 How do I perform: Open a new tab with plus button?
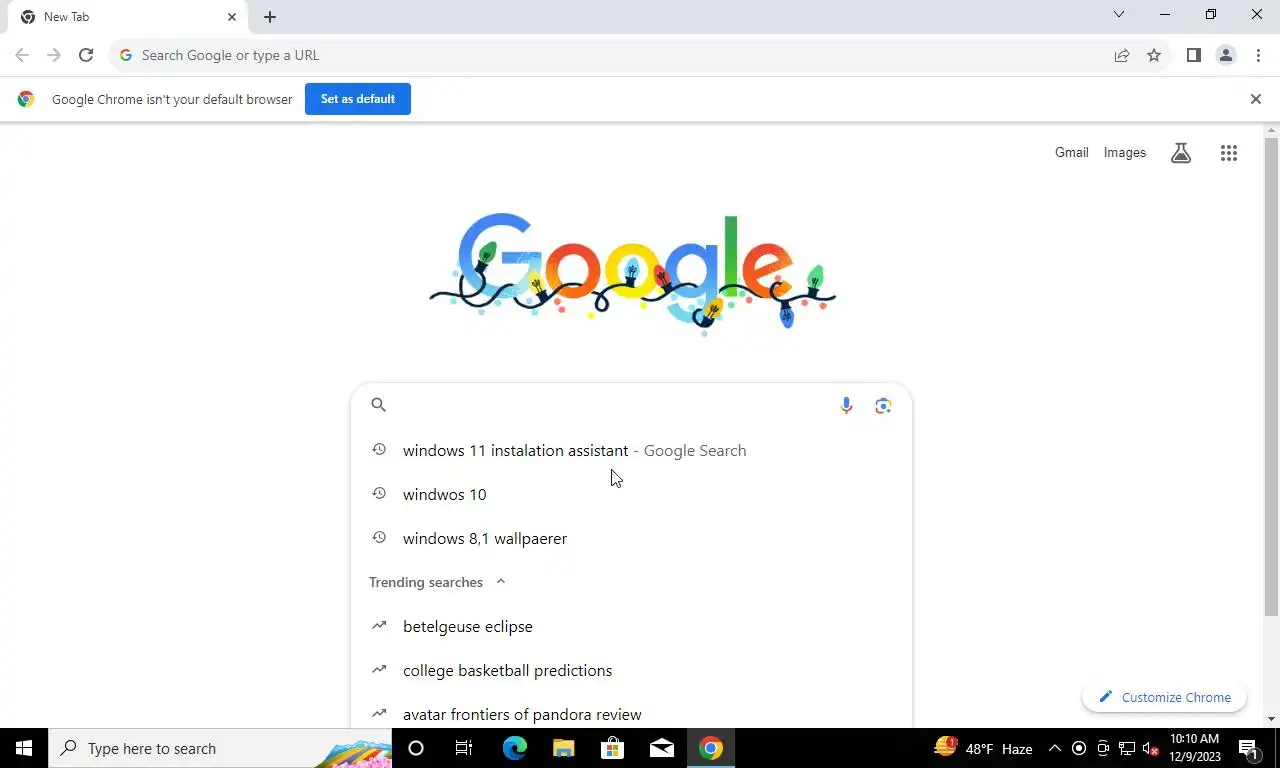pyautogui.click(x=270, y=17)
